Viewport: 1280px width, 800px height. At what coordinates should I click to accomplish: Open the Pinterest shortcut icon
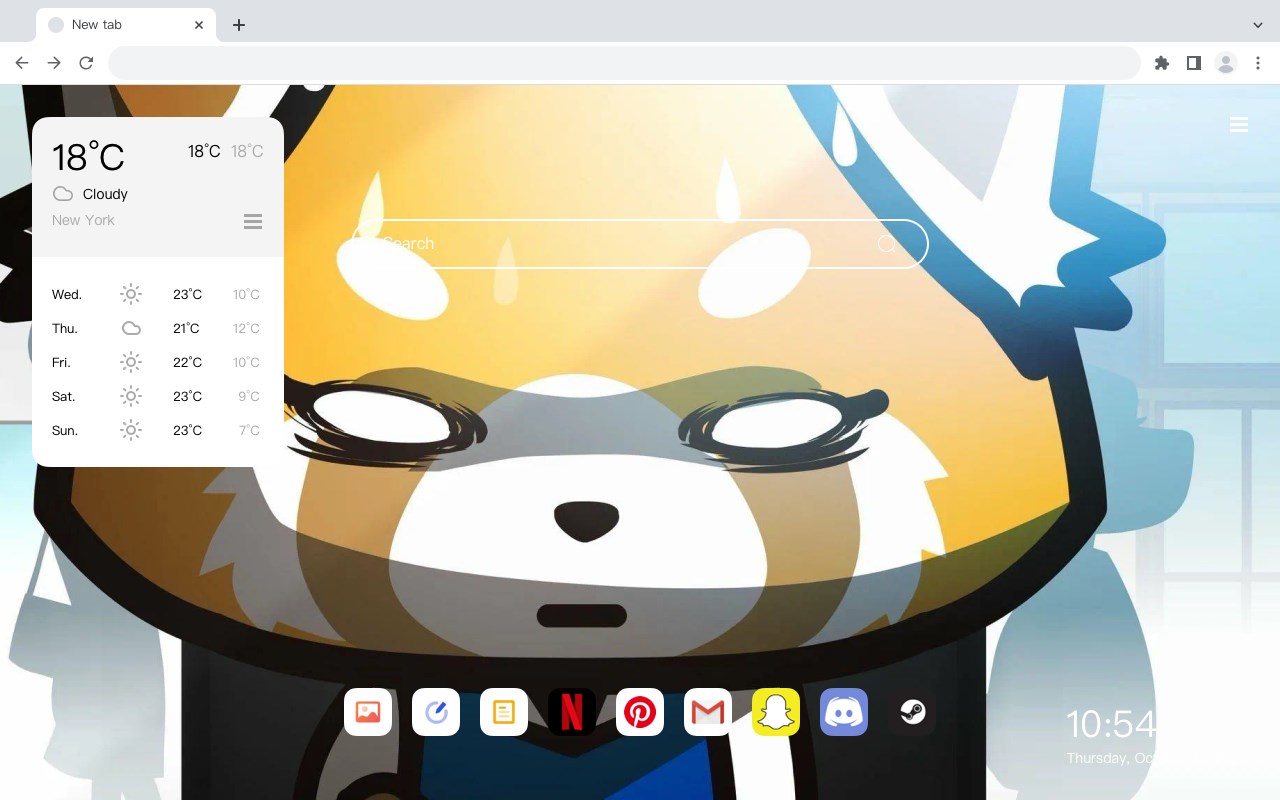(x=640, y=712)
